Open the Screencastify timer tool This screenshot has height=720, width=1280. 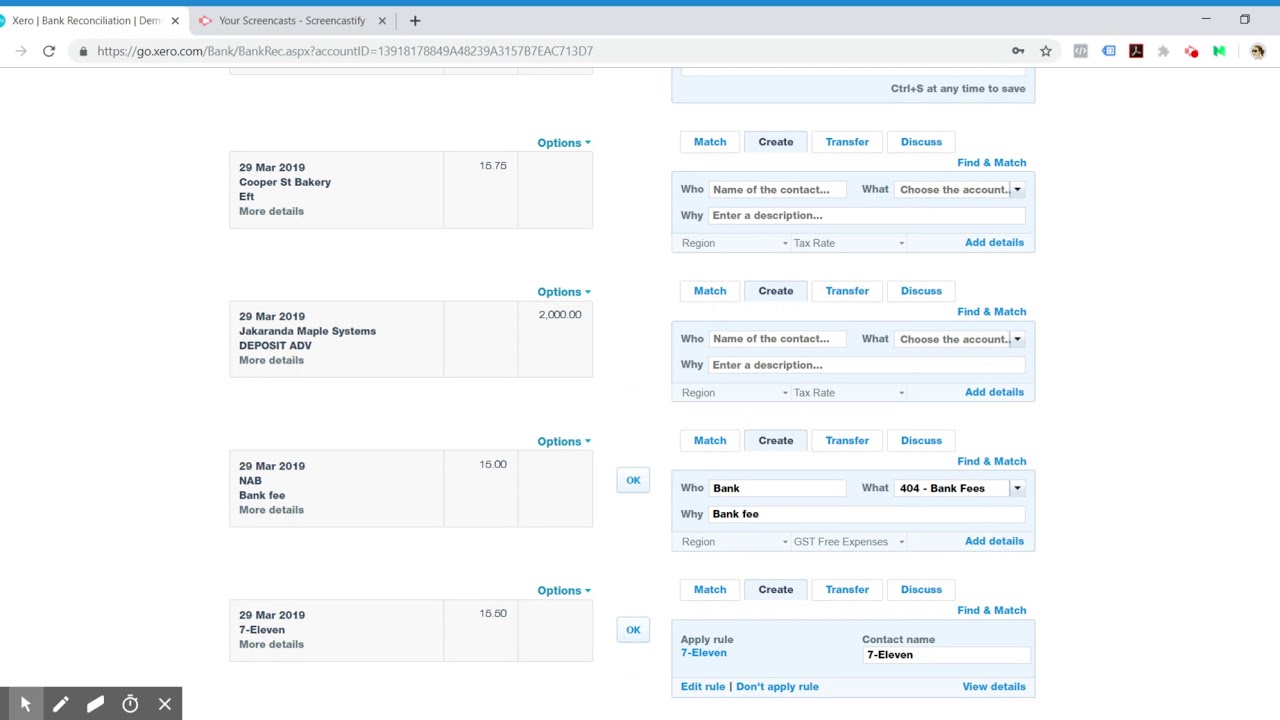[130, 704]
